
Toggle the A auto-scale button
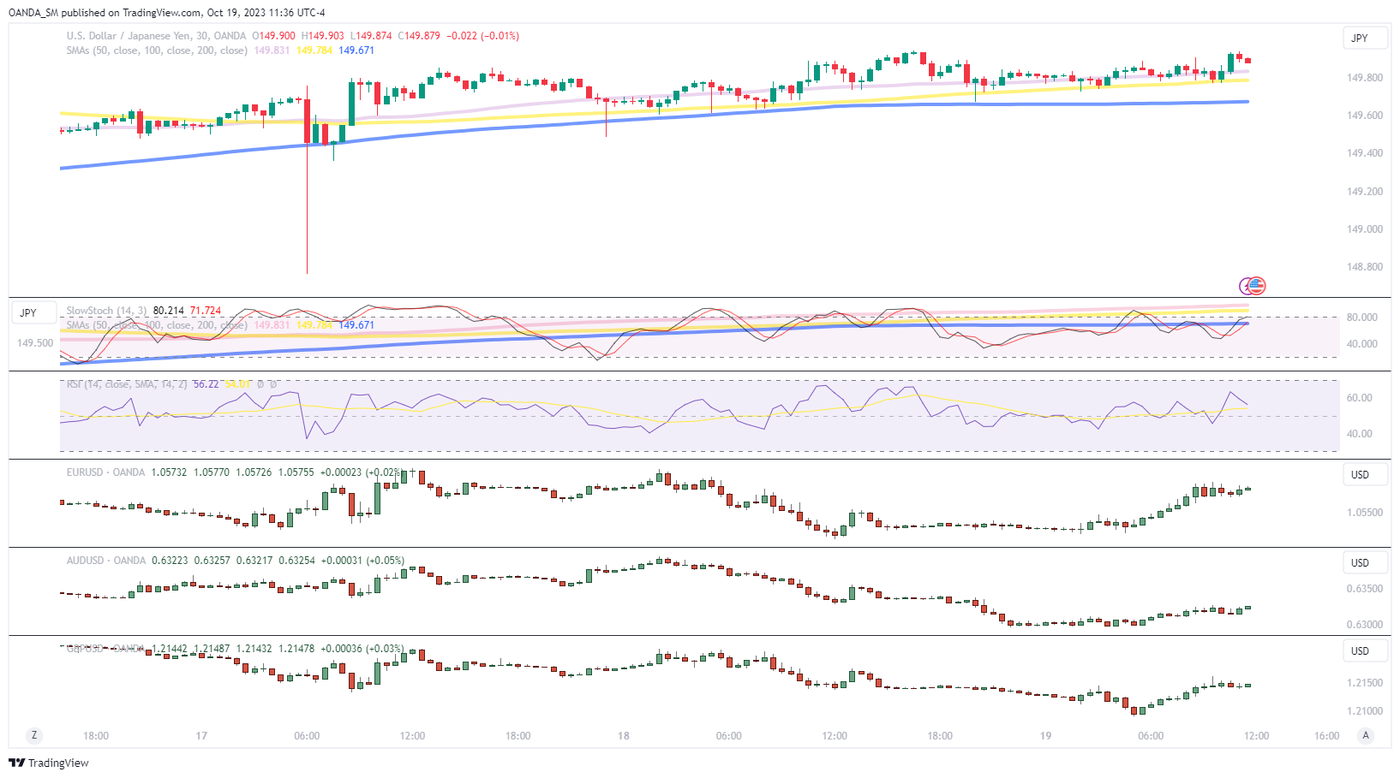click(1365, 735)
